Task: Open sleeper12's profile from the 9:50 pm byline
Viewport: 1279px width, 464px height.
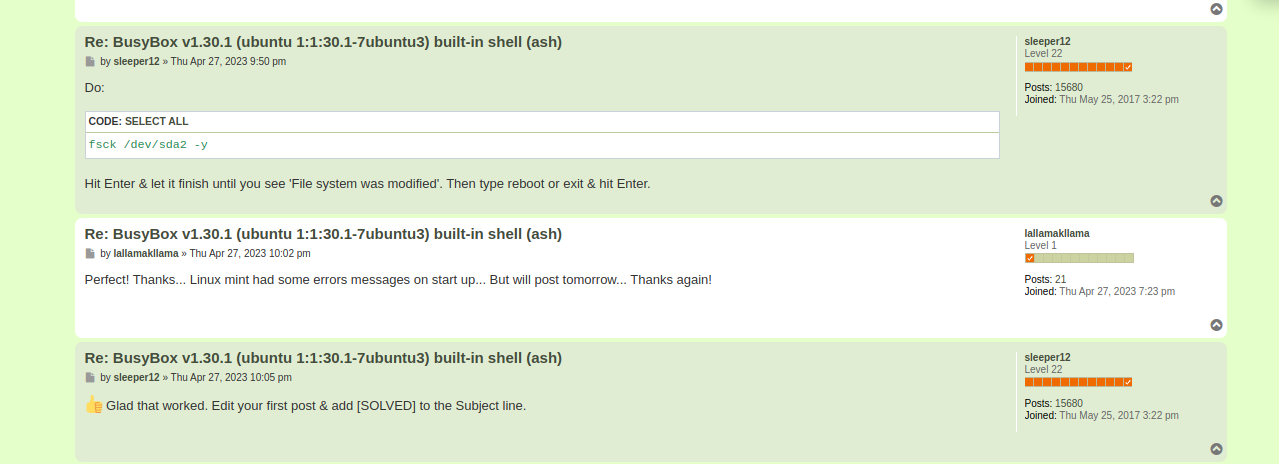Action: (x=136, y=62)
